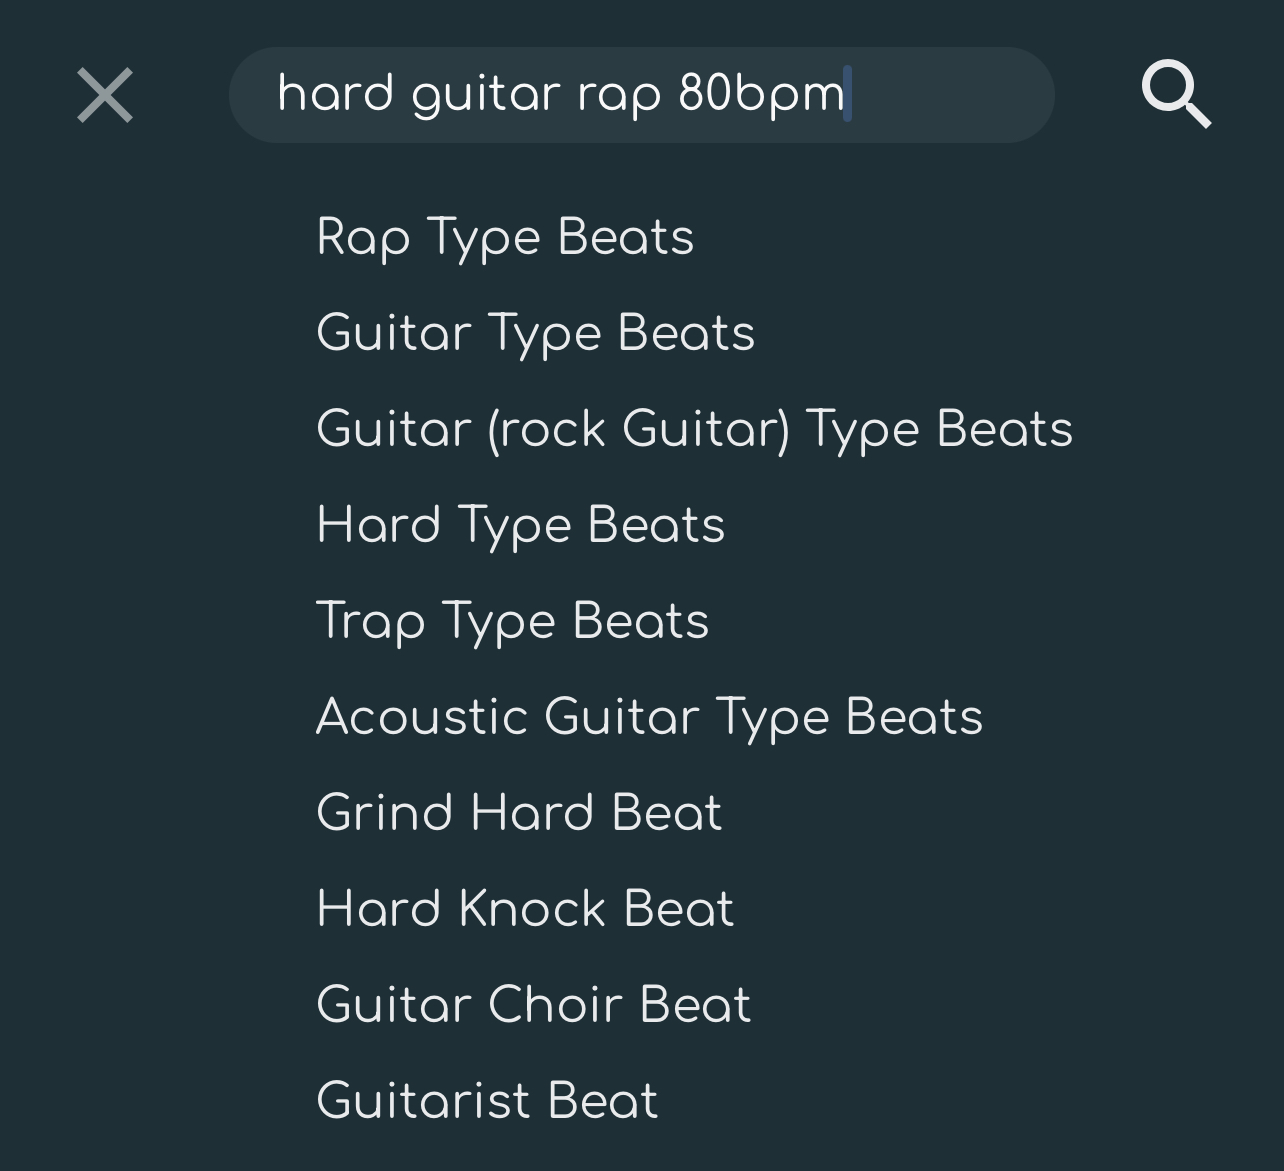This screenshot has height=1171, width=1284.
Task: Choose "Acoustic Guitar Type Beats" suggestion
Action: (649, 717)
